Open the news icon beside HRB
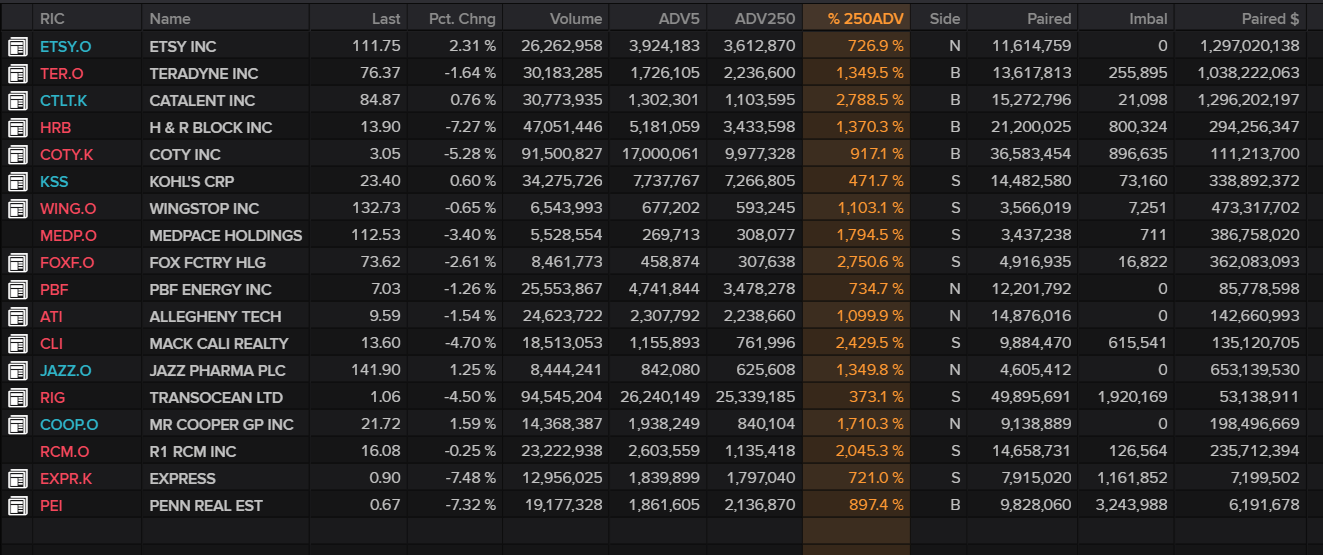 [x=17, y=127]
